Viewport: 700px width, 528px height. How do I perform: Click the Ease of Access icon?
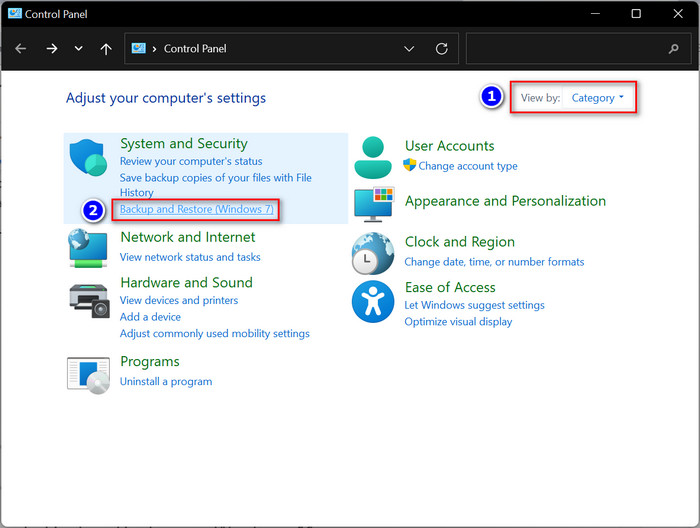373,302
